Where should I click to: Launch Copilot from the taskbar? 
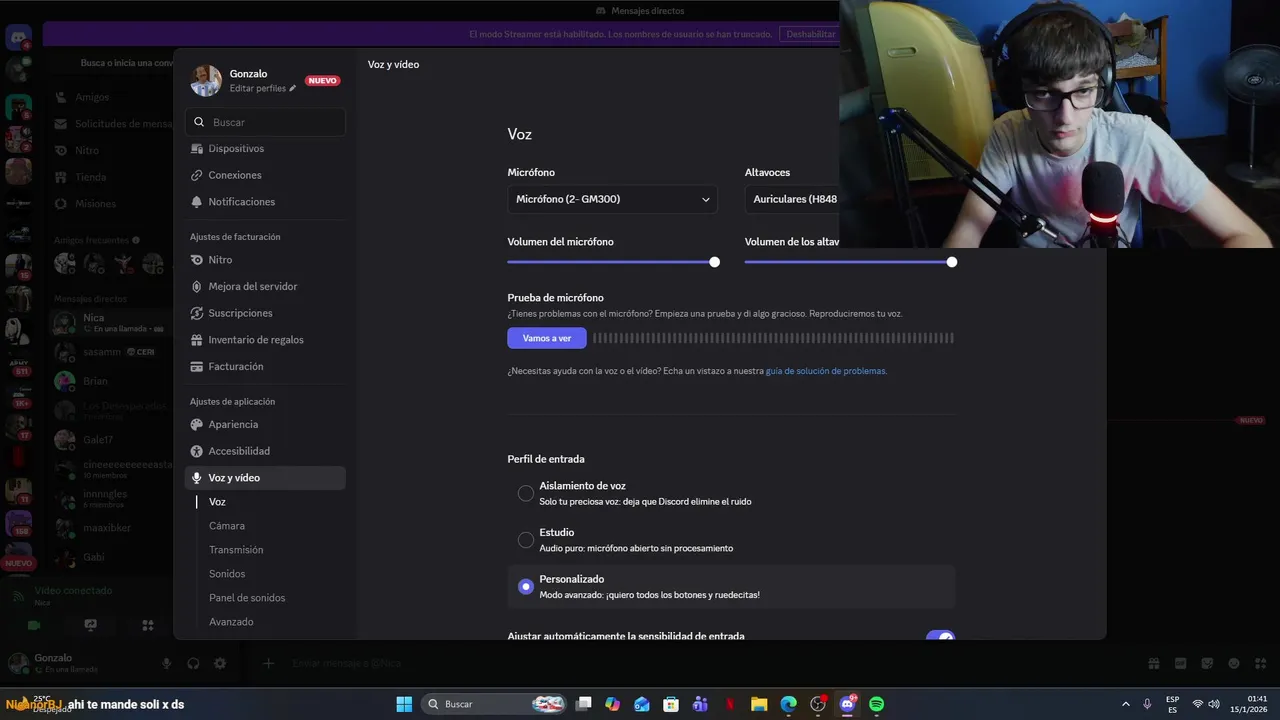click(x=613, y=704)
